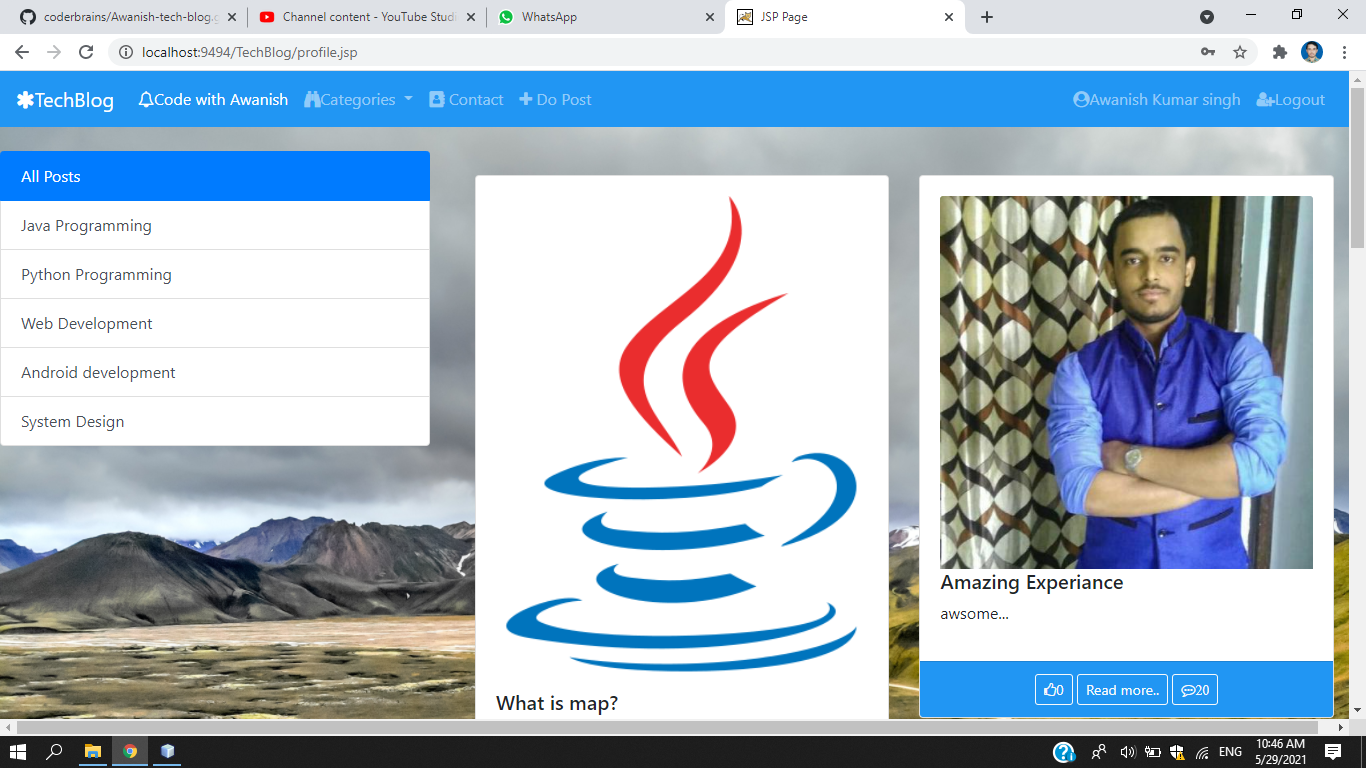Open the Categories dropdown menu
1366x768 pixels.
click(358, 99)
